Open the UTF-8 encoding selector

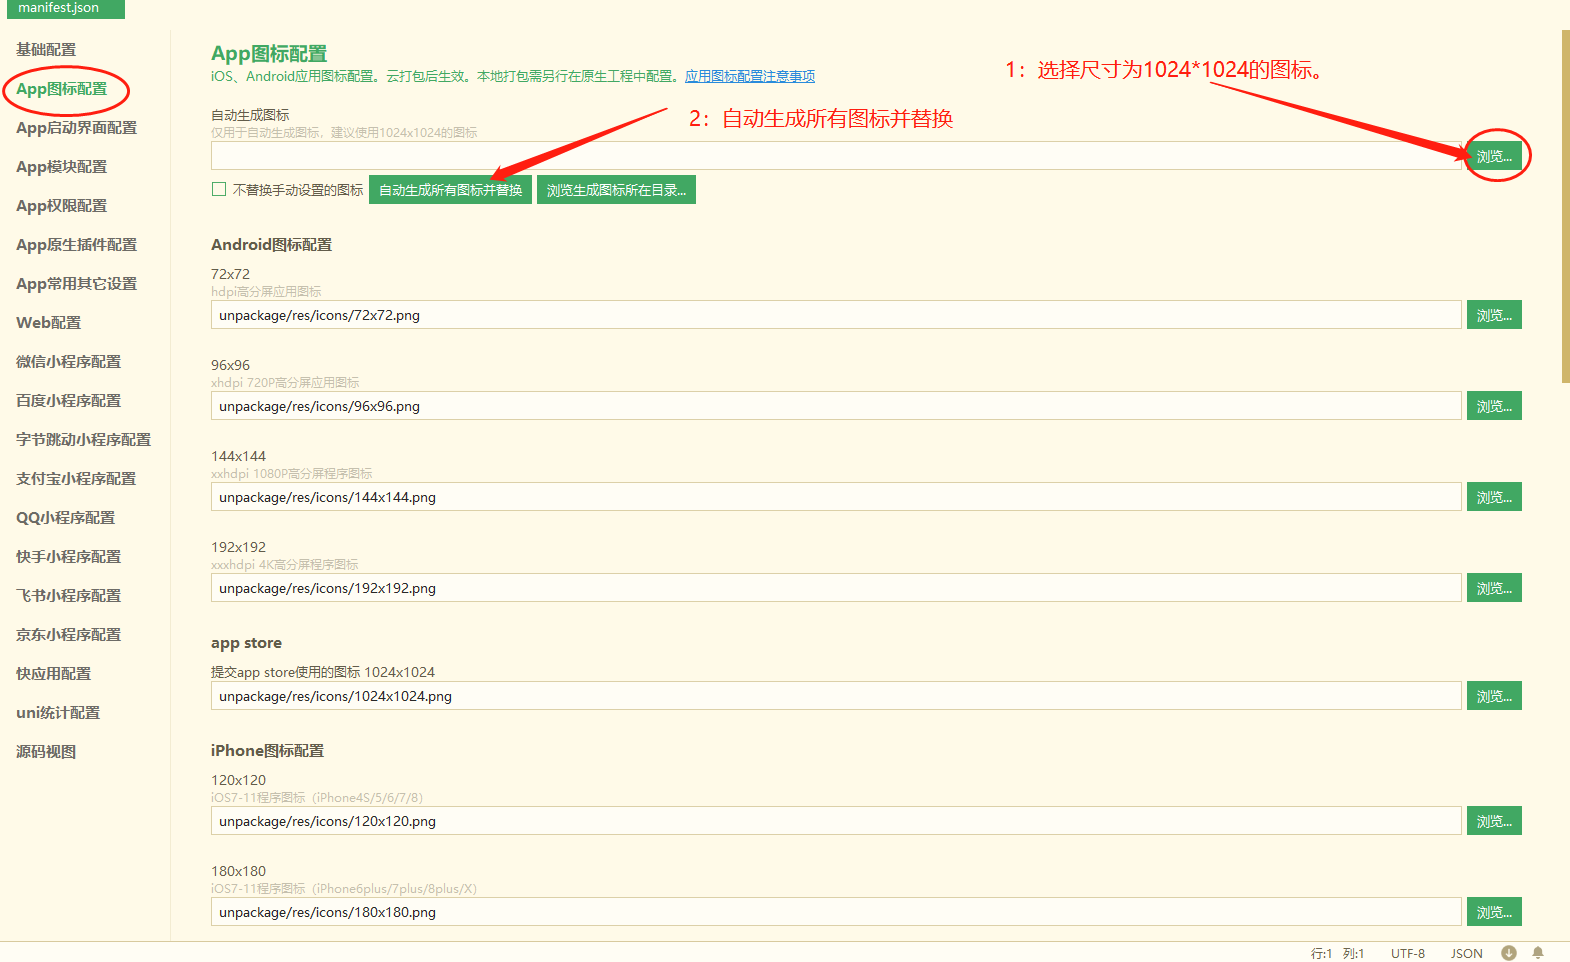pyautogui.click(x=1407, y=953)
